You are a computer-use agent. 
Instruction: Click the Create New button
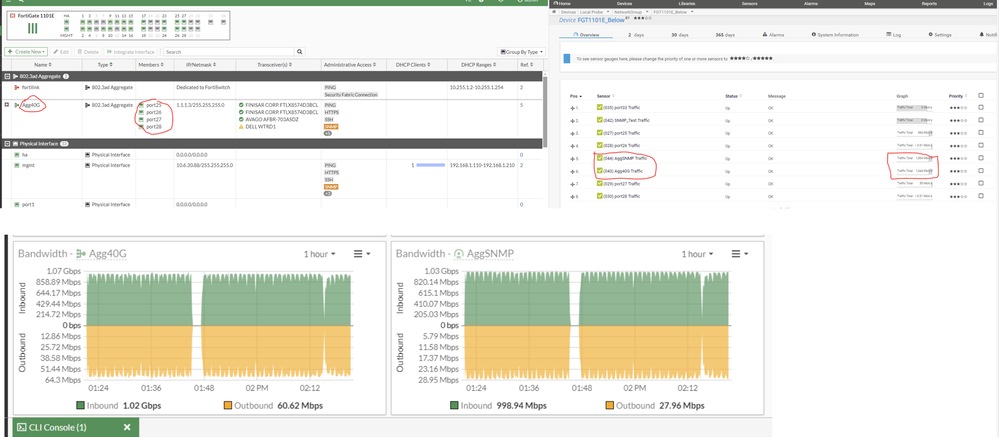pyautogui.click(x=26, y=51)
